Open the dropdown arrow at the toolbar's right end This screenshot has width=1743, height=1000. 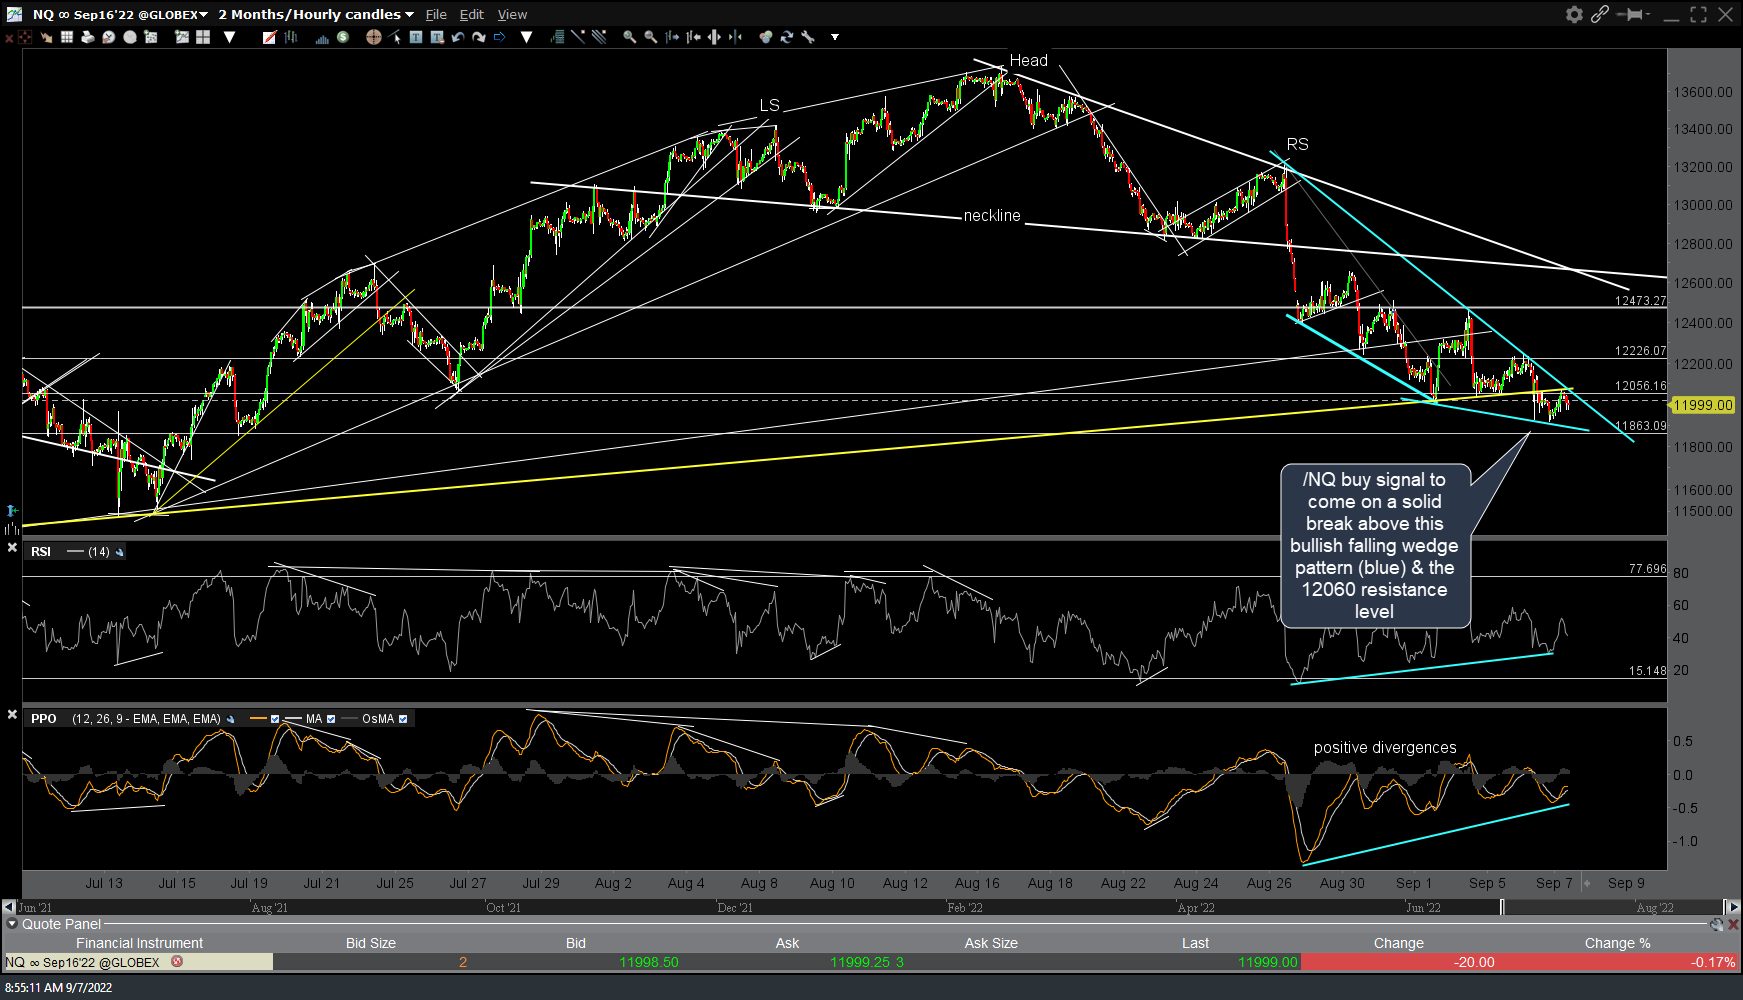[835, 38]
